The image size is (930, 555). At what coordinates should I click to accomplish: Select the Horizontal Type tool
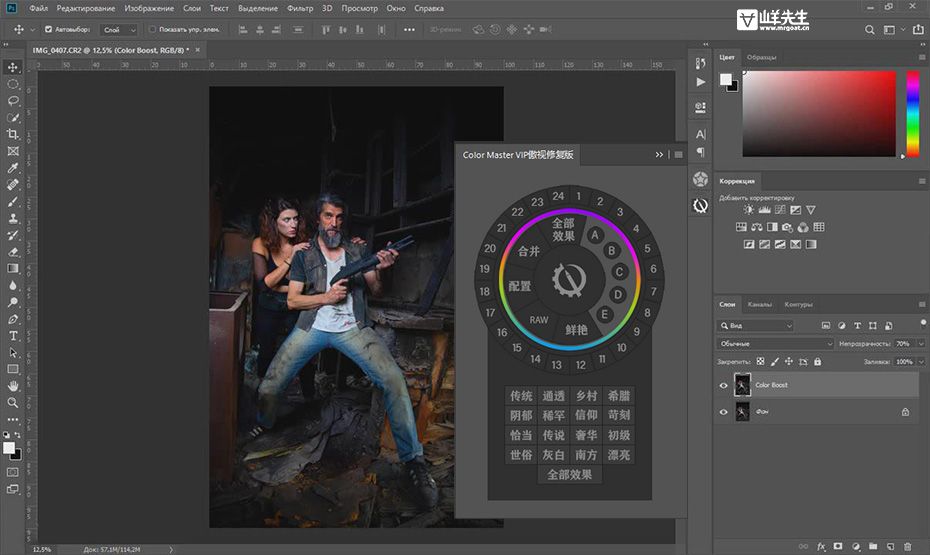click(12, 336)
